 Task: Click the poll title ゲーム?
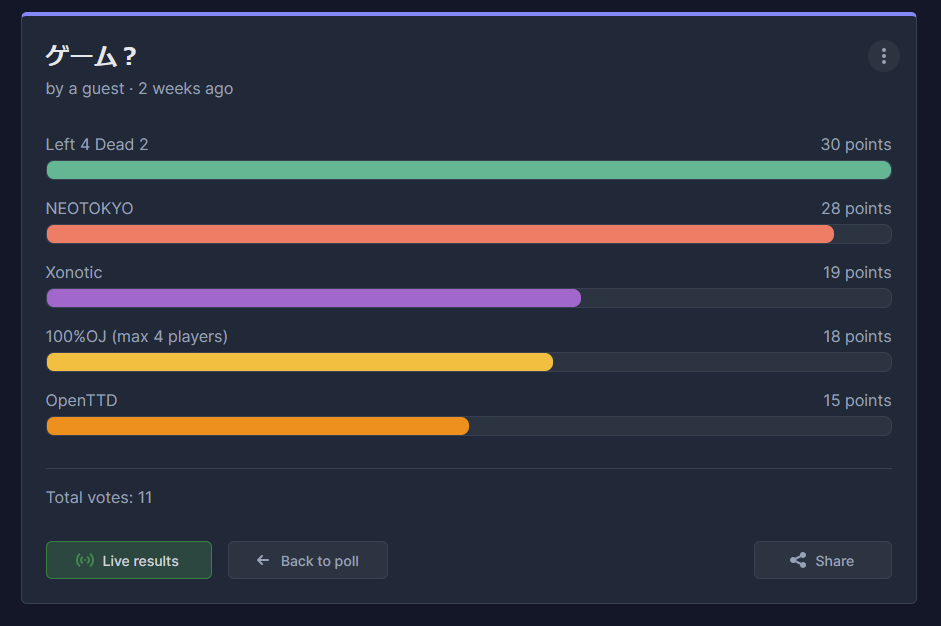pos(91,57)
